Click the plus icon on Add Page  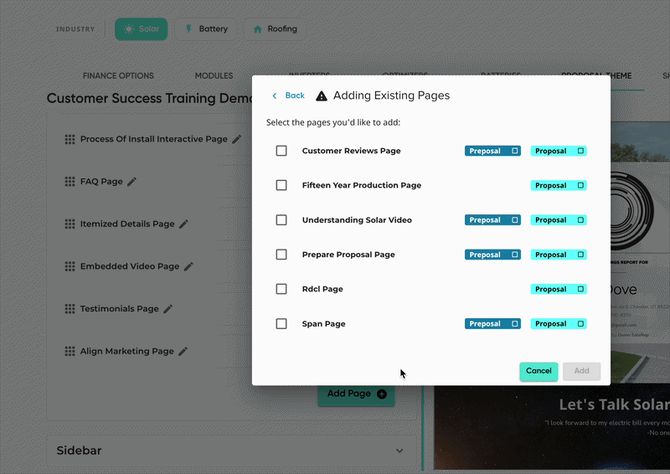382,394
